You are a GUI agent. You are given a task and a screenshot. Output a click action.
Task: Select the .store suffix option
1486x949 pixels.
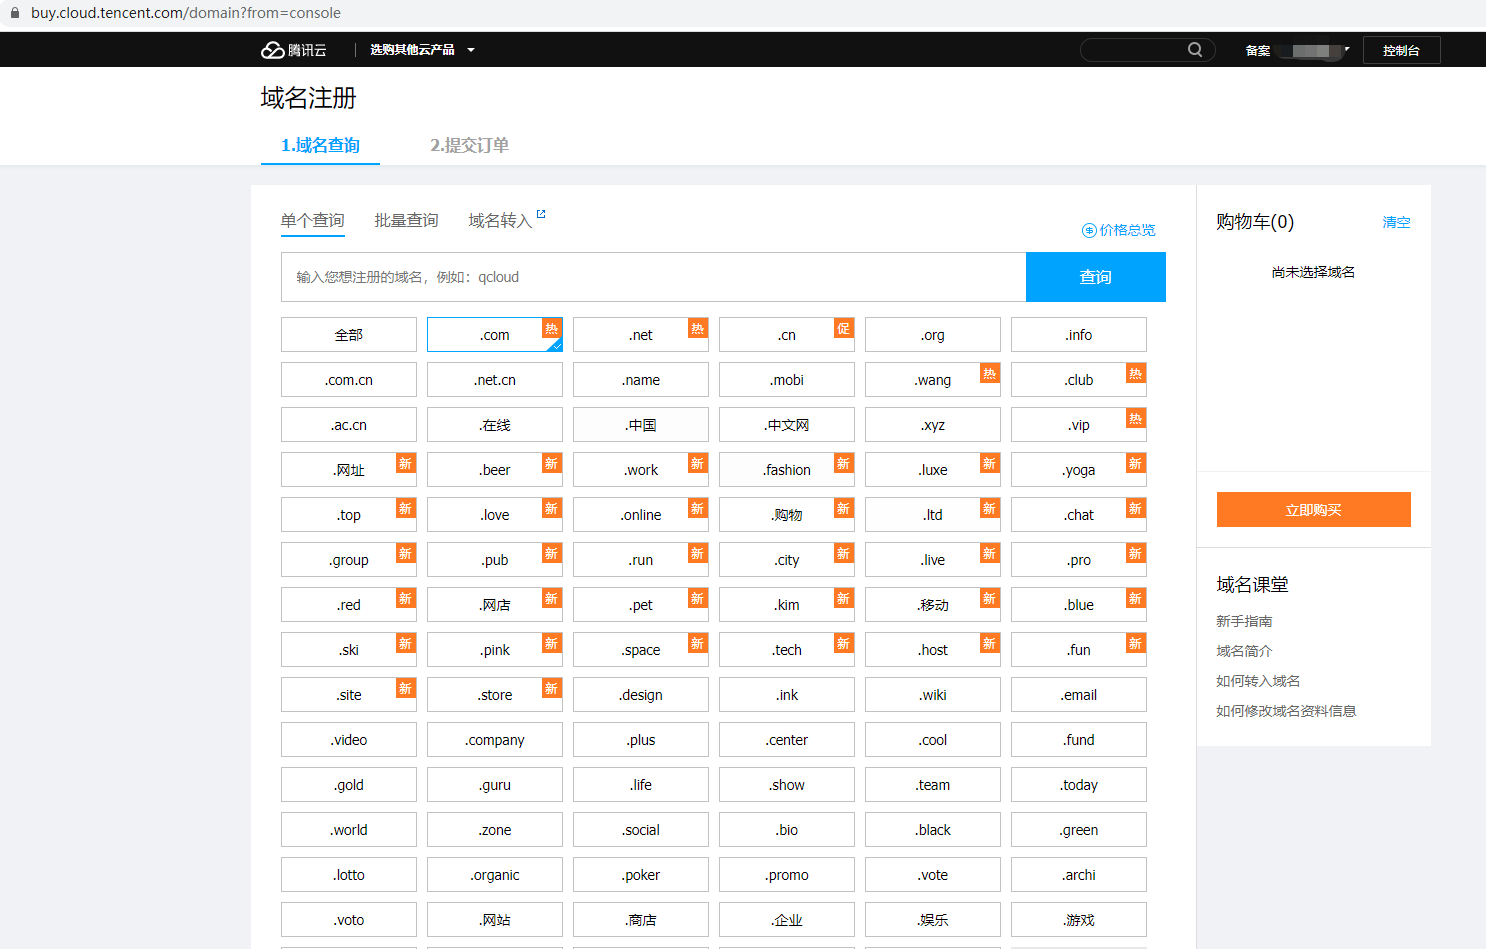coord(495,695)
